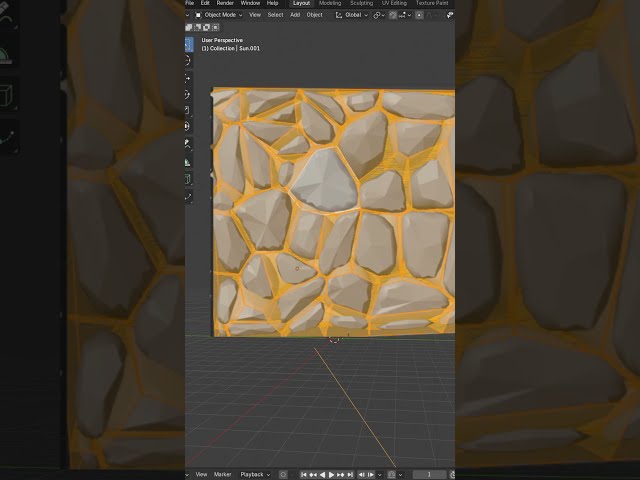Click the subtract selection mode icon
The height and width of the screenshot is (480, 640).
(207, 27)
